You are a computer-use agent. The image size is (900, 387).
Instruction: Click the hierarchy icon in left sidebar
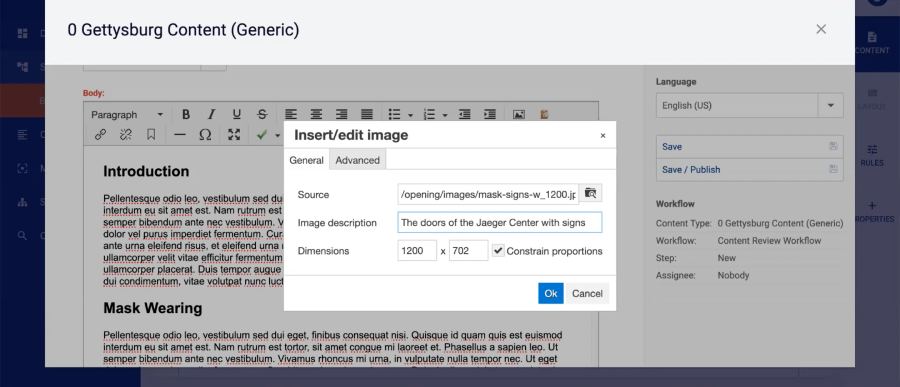pyautogui.click(x=22, y=202)
